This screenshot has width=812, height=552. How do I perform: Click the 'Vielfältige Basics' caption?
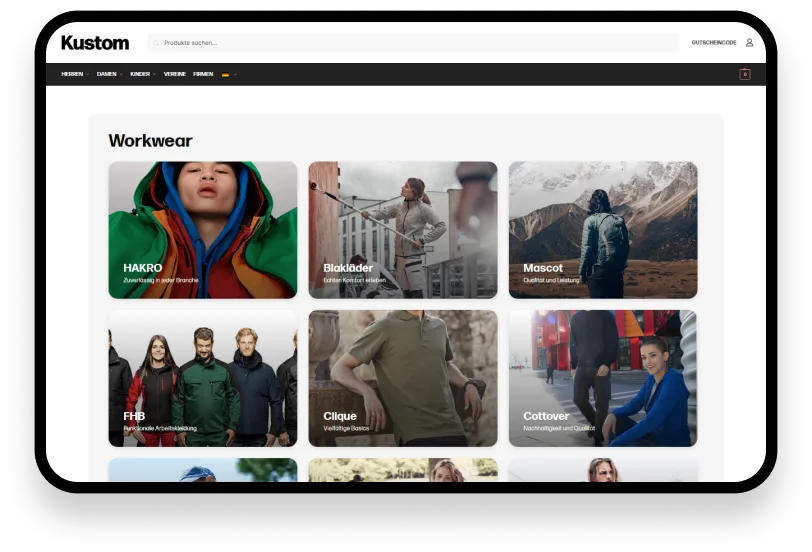click(x=346, y=428)
